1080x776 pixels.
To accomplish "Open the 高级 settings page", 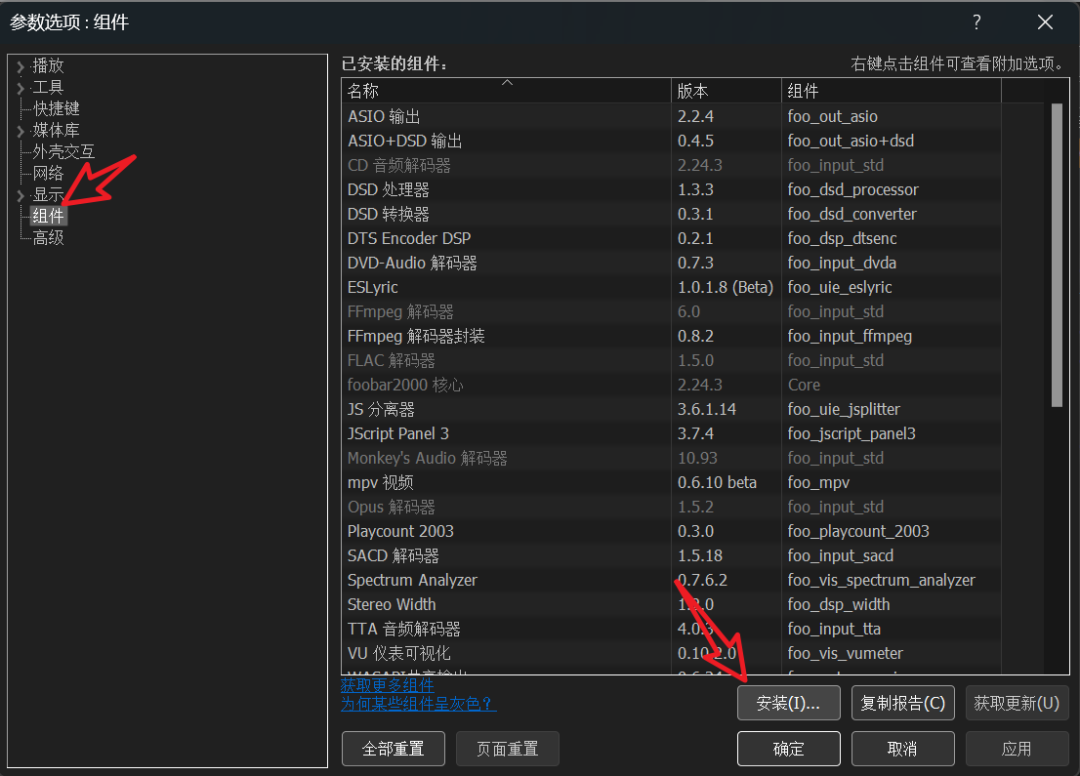I will click(48, 238).
